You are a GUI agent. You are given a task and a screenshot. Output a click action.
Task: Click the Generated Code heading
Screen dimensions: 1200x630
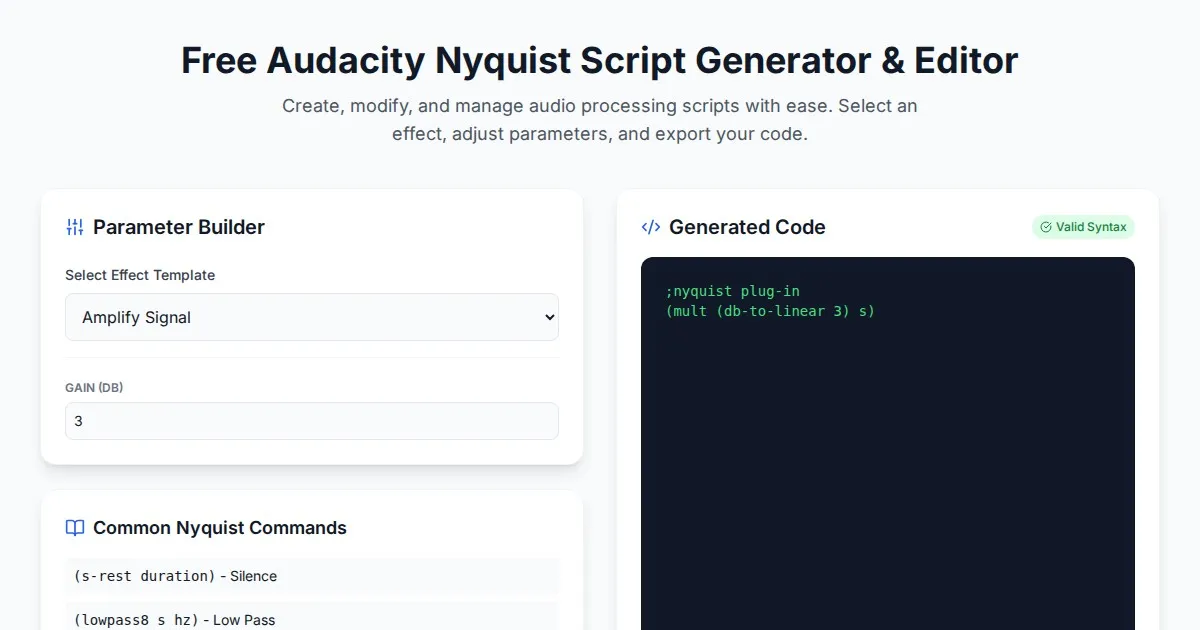click(747, 227)
